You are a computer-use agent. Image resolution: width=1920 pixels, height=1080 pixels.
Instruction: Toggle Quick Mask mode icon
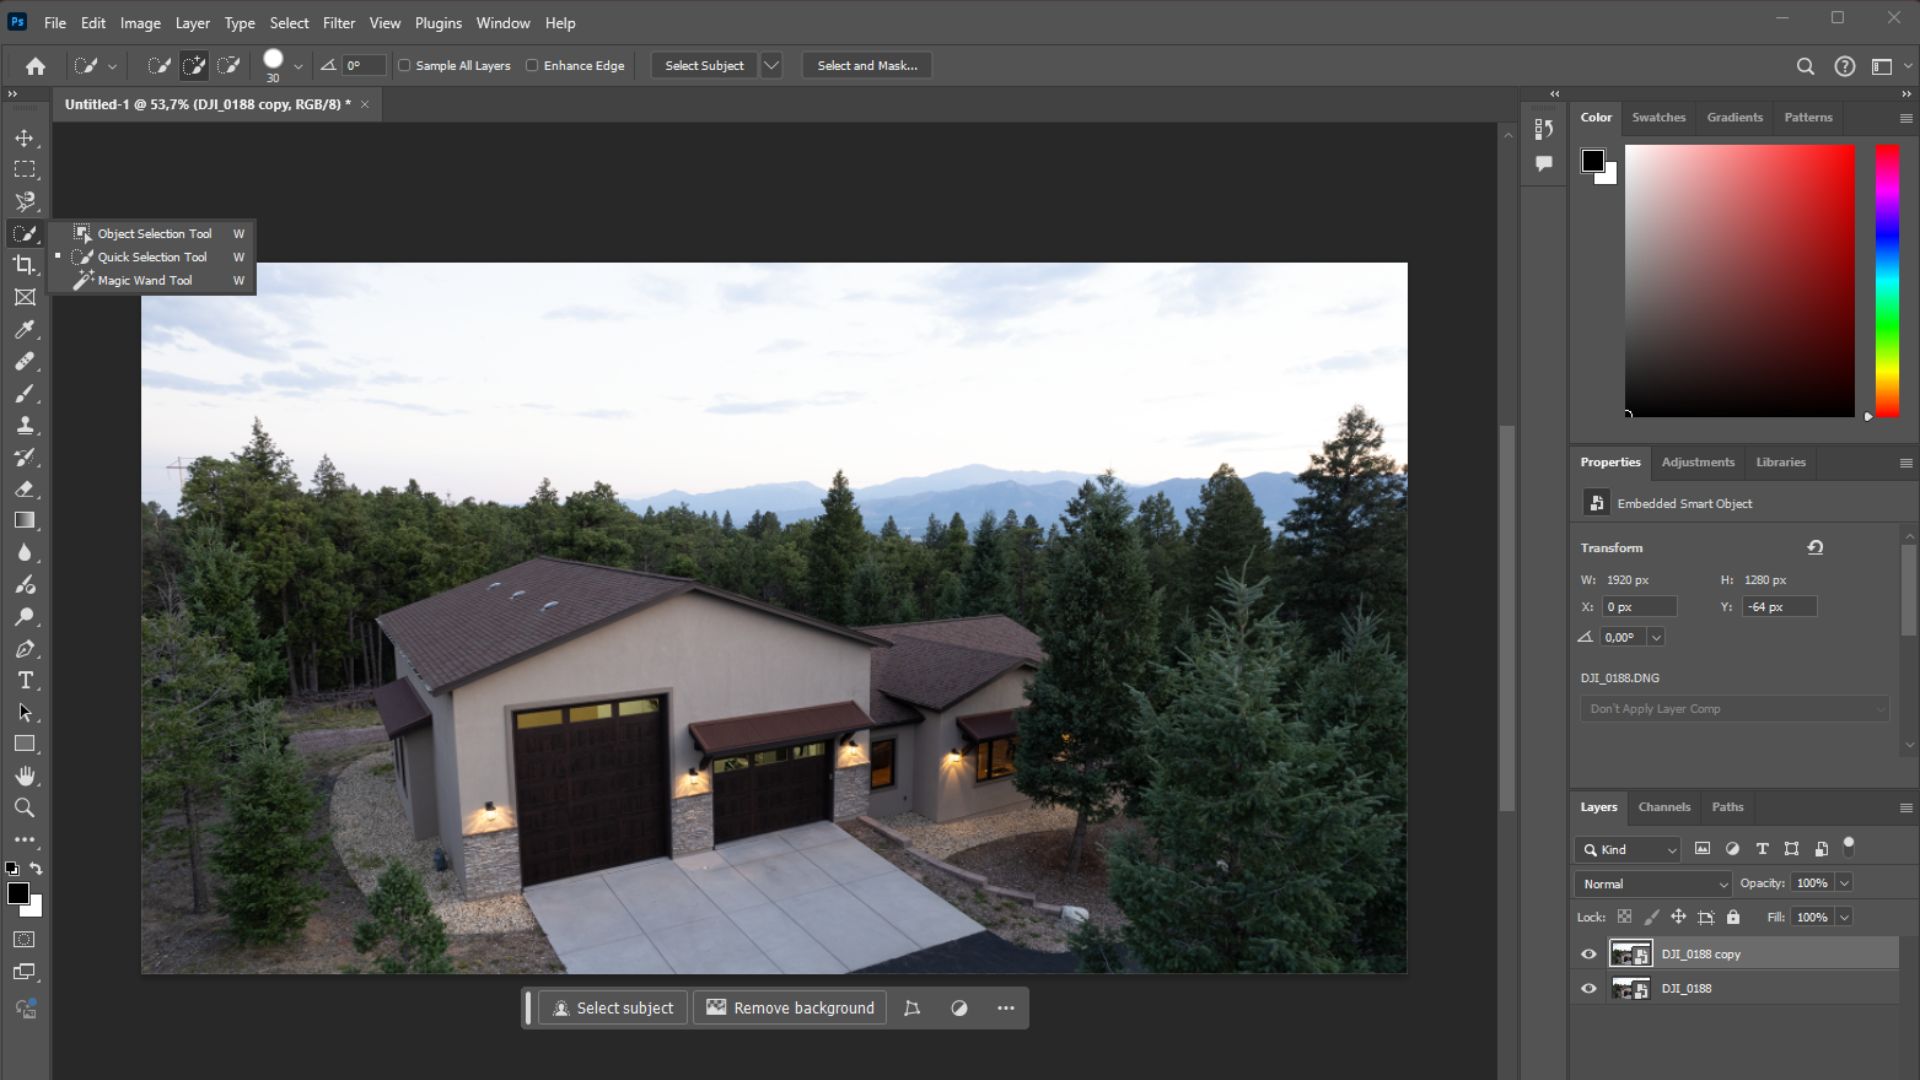point(25,939)
